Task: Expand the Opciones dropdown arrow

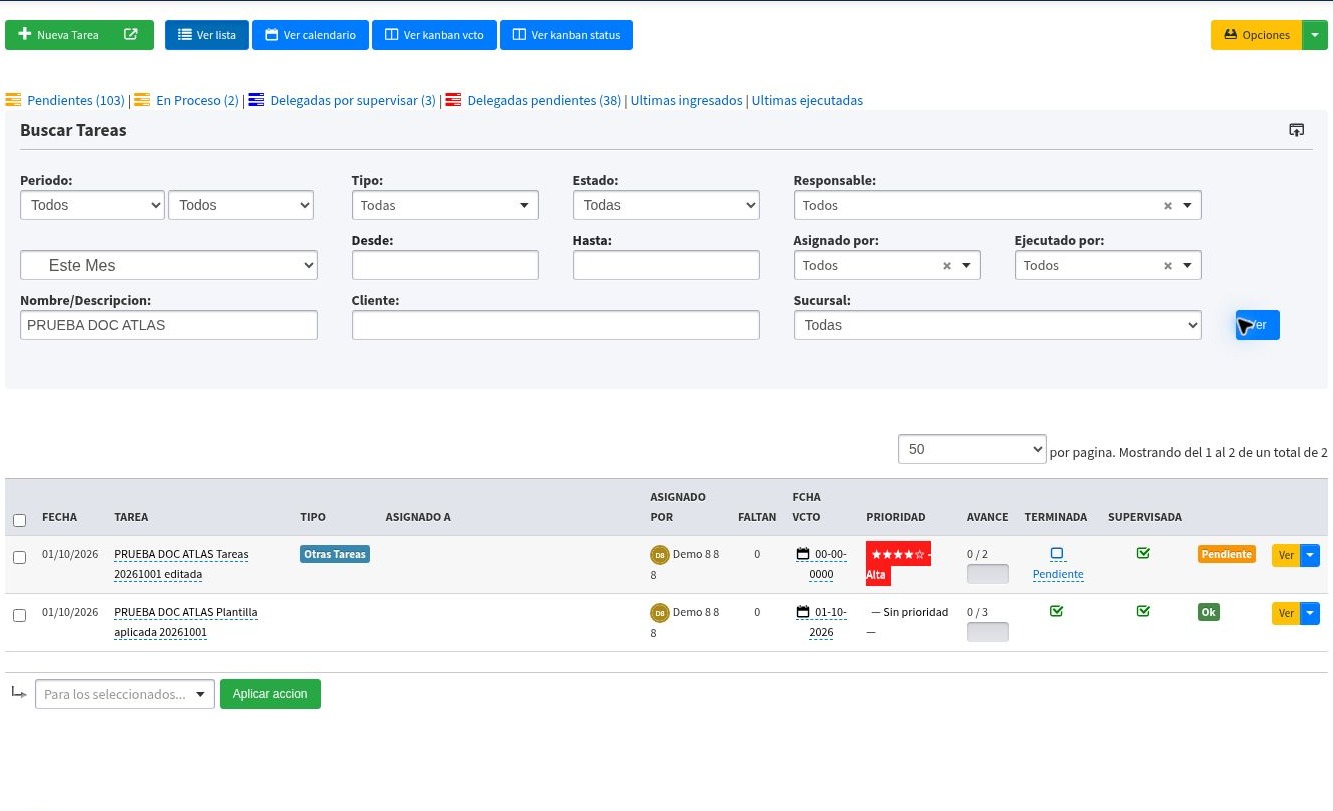Action: coord(1315,35)
